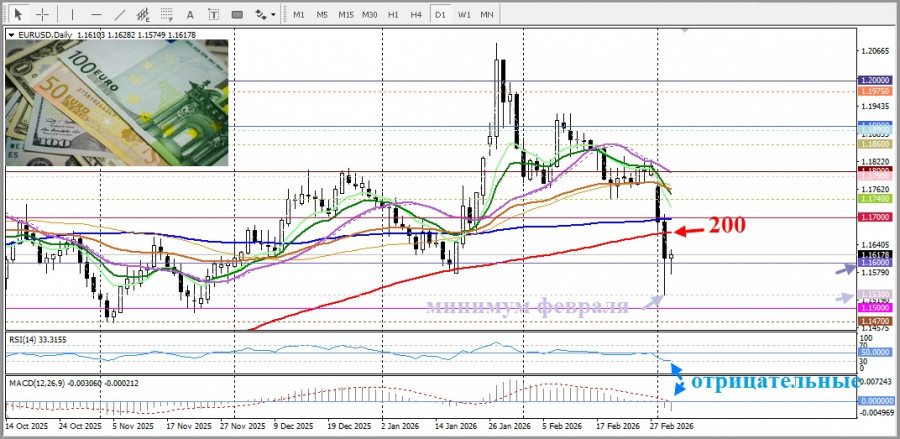The width and height of the screenshot is (900, 439).
Task: Click the 1.16405 price scale value
Action: click(x=875, y=244)
